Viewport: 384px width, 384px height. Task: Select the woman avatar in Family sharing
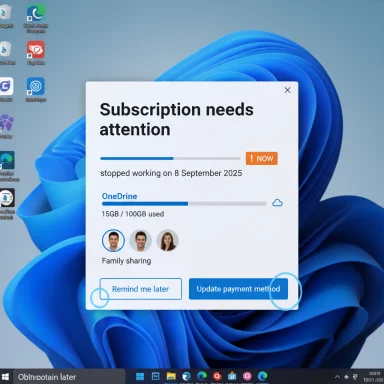pyautogui.click(x=168, y=240)
